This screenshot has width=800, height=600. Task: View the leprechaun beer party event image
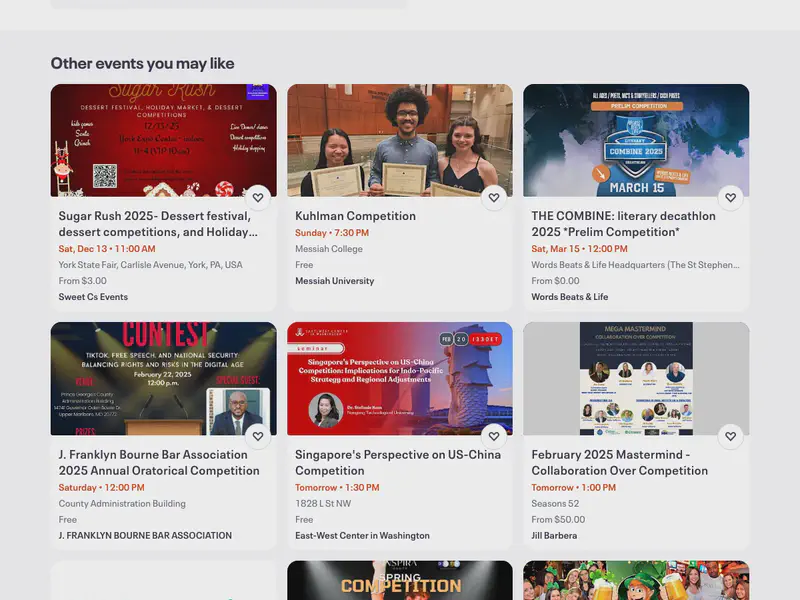[x=636, y=581]
